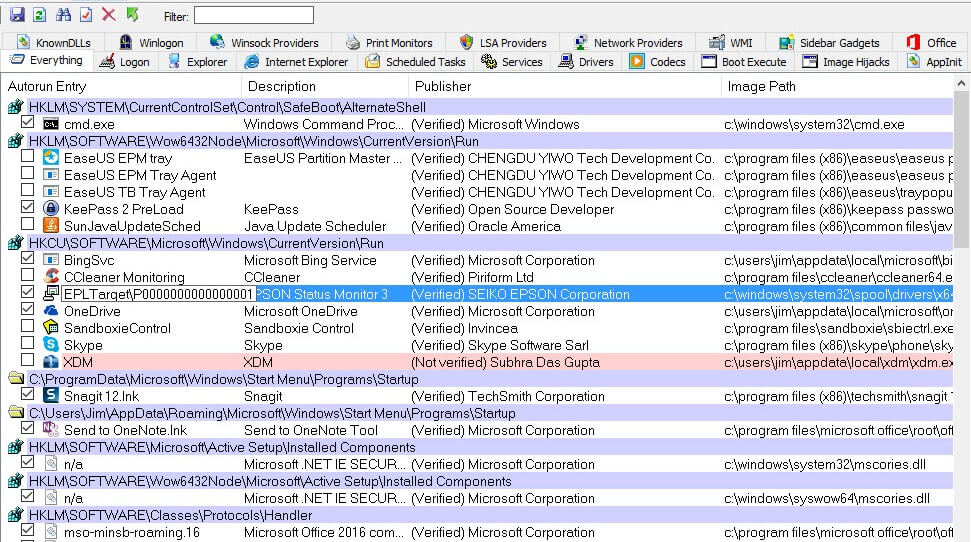Click the Skype entry icon
971x542 pixels.
click(x=51, y=344)
